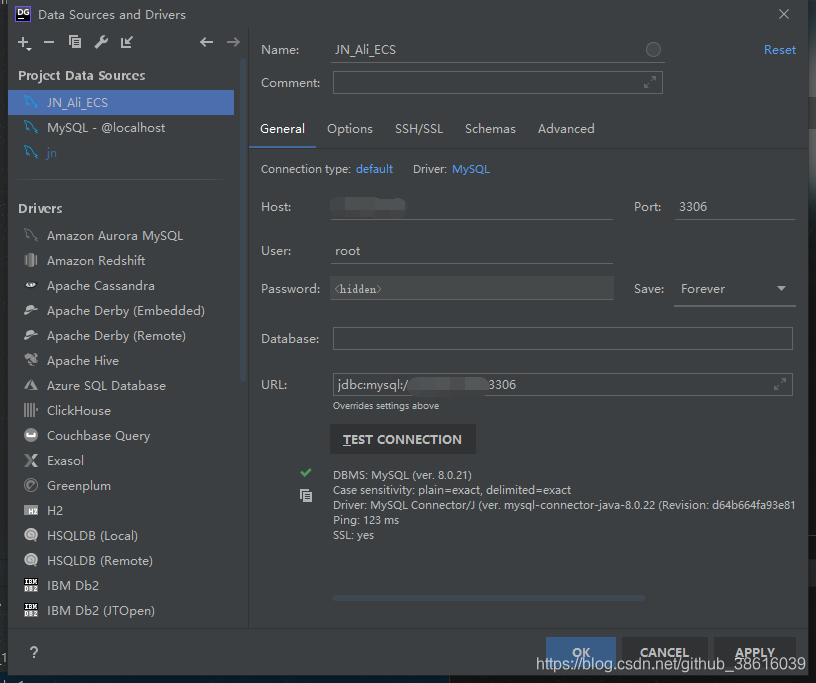Expand the Comment field
The image size is (816, 683).
point(649,82)
